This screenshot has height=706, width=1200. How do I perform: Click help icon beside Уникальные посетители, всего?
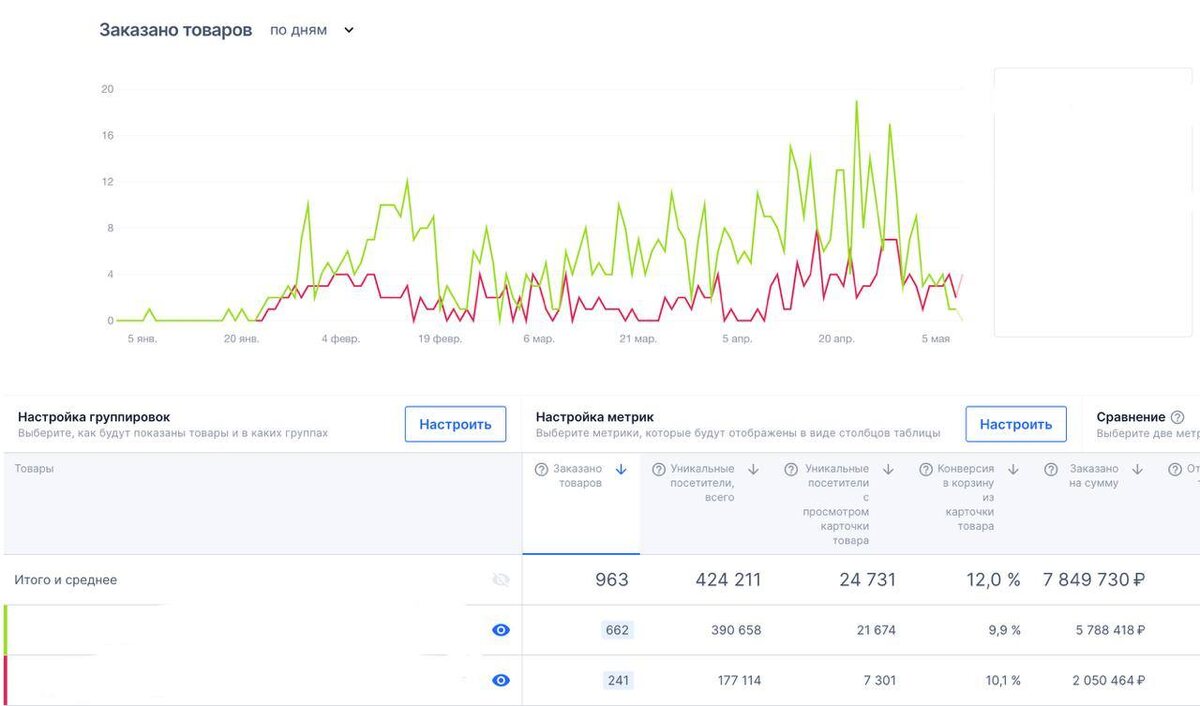point(659,469)
